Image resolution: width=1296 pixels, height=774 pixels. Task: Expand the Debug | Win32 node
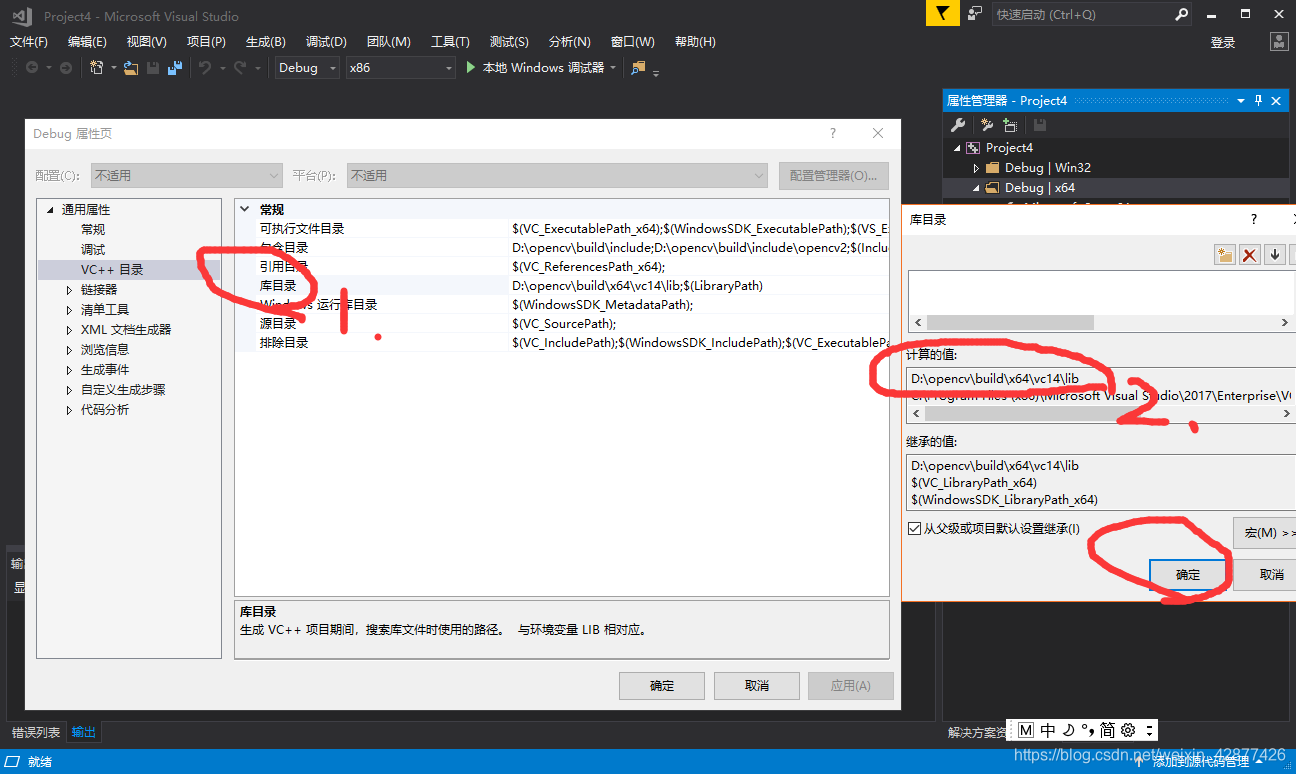[x=977, y=168]
